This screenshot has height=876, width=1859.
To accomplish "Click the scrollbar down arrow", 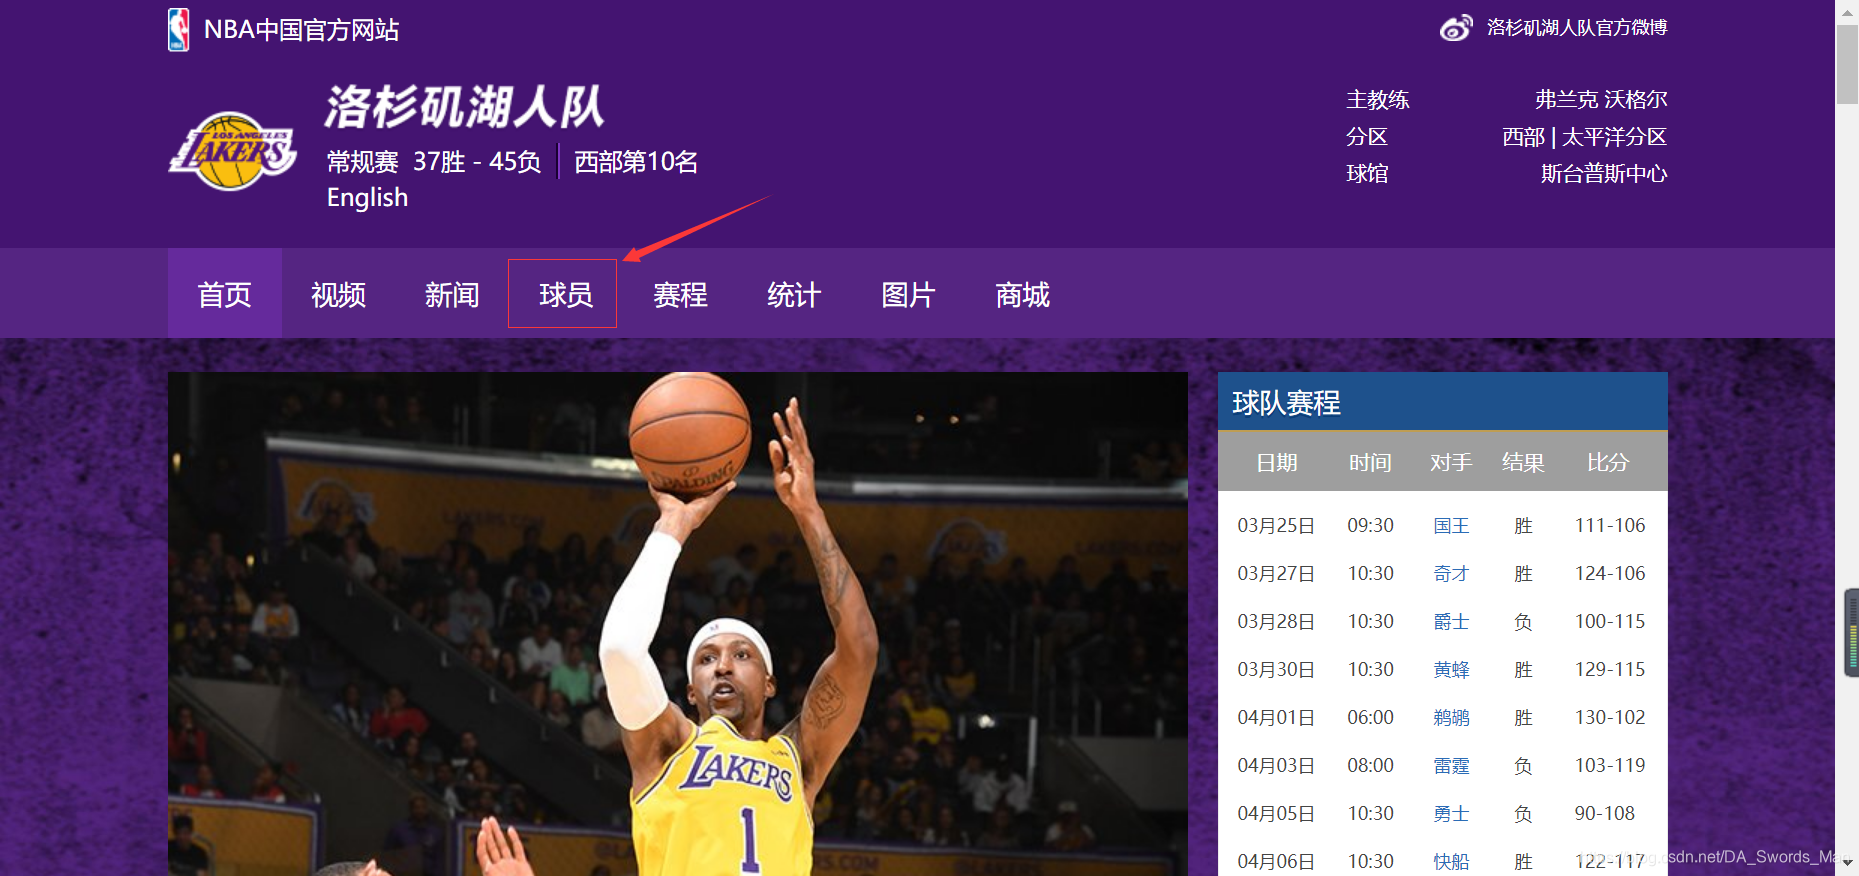I will tap(1847, 863).
